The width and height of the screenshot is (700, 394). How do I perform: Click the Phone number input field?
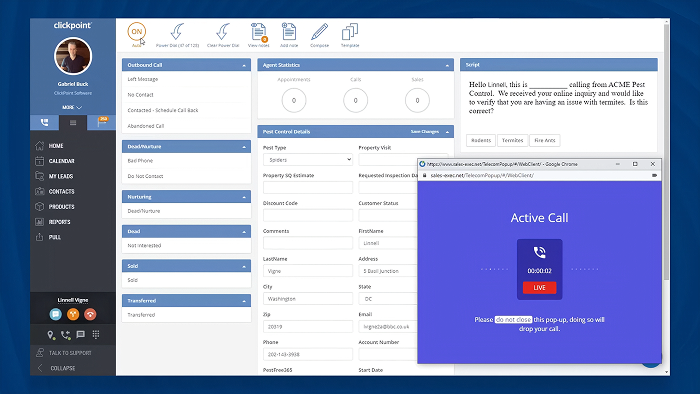coord(308,354)
